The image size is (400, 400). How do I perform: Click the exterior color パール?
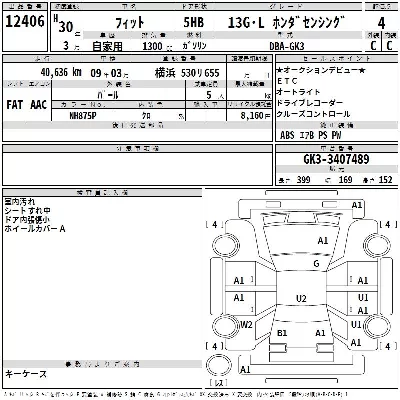pyautogui.click(x=108, y=95)
